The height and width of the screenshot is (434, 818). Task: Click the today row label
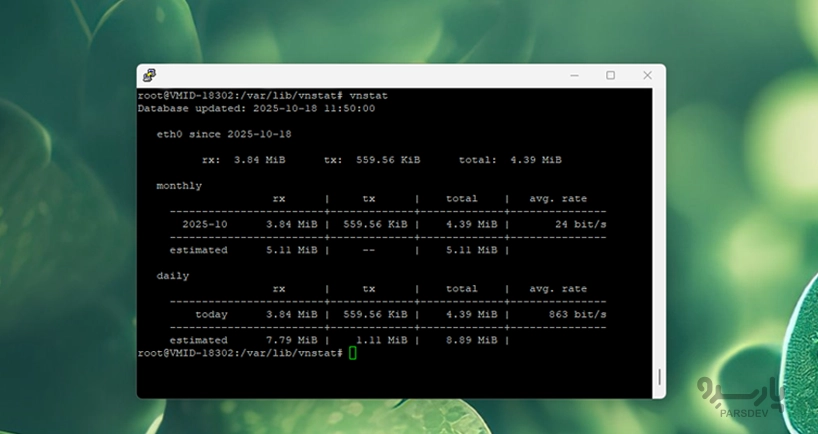point(212,314)
